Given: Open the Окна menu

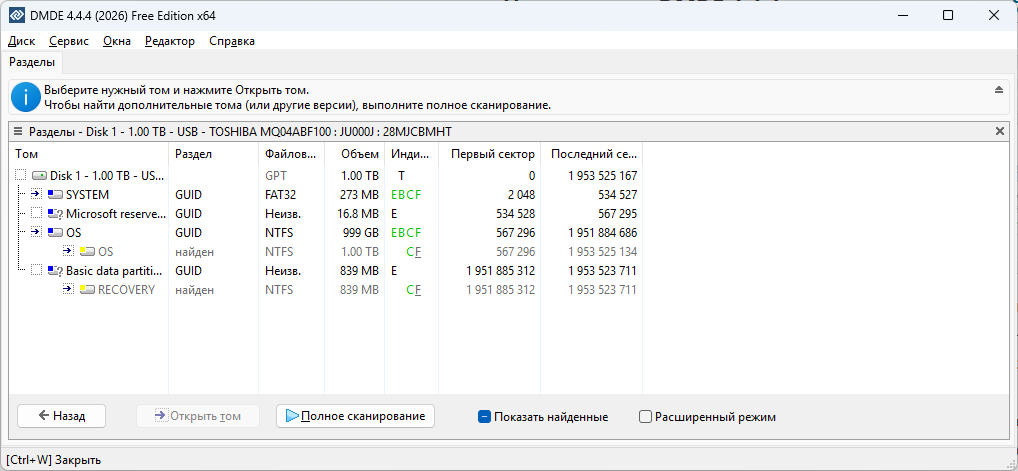Looking at the screenshot, I should click(x=117, y=41).
